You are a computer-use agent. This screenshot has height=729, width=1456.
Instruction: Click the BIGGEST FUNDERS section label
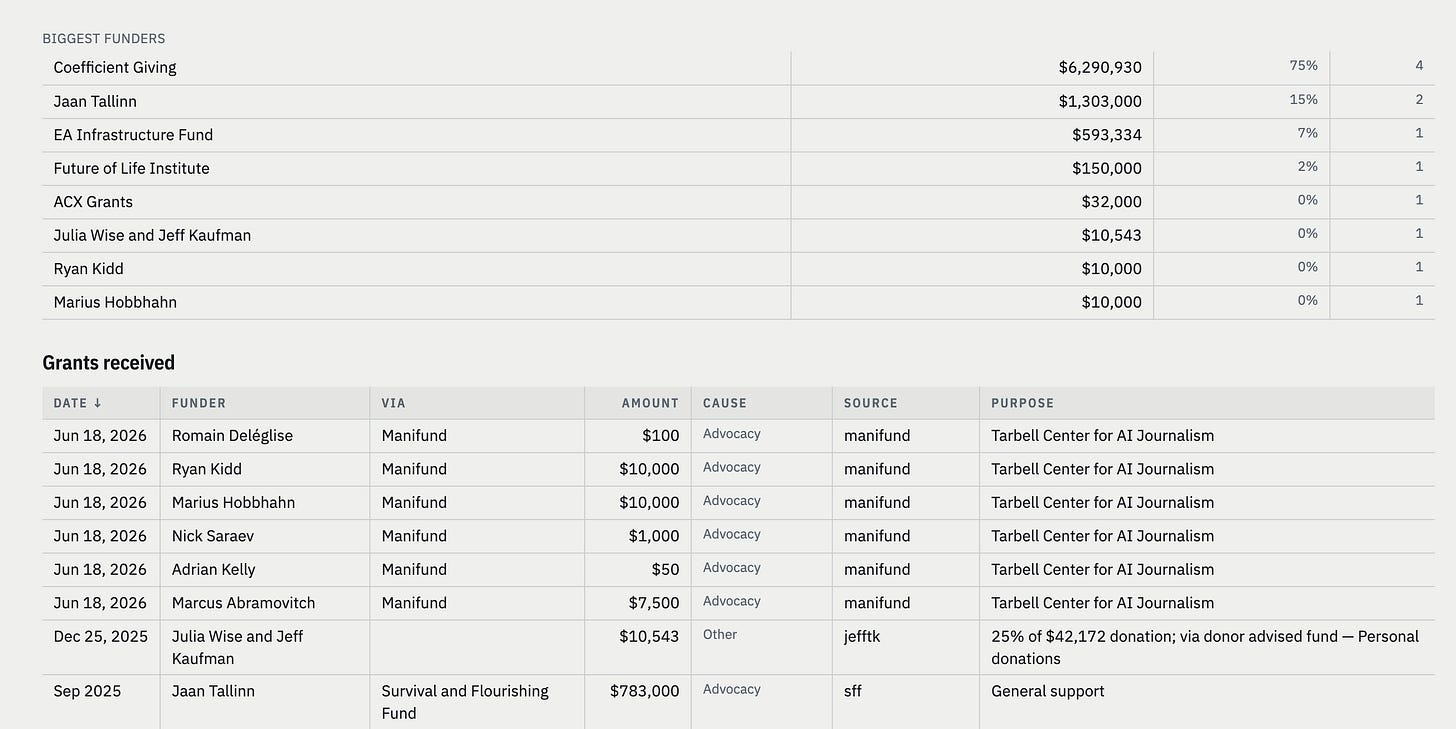(104, 39)
